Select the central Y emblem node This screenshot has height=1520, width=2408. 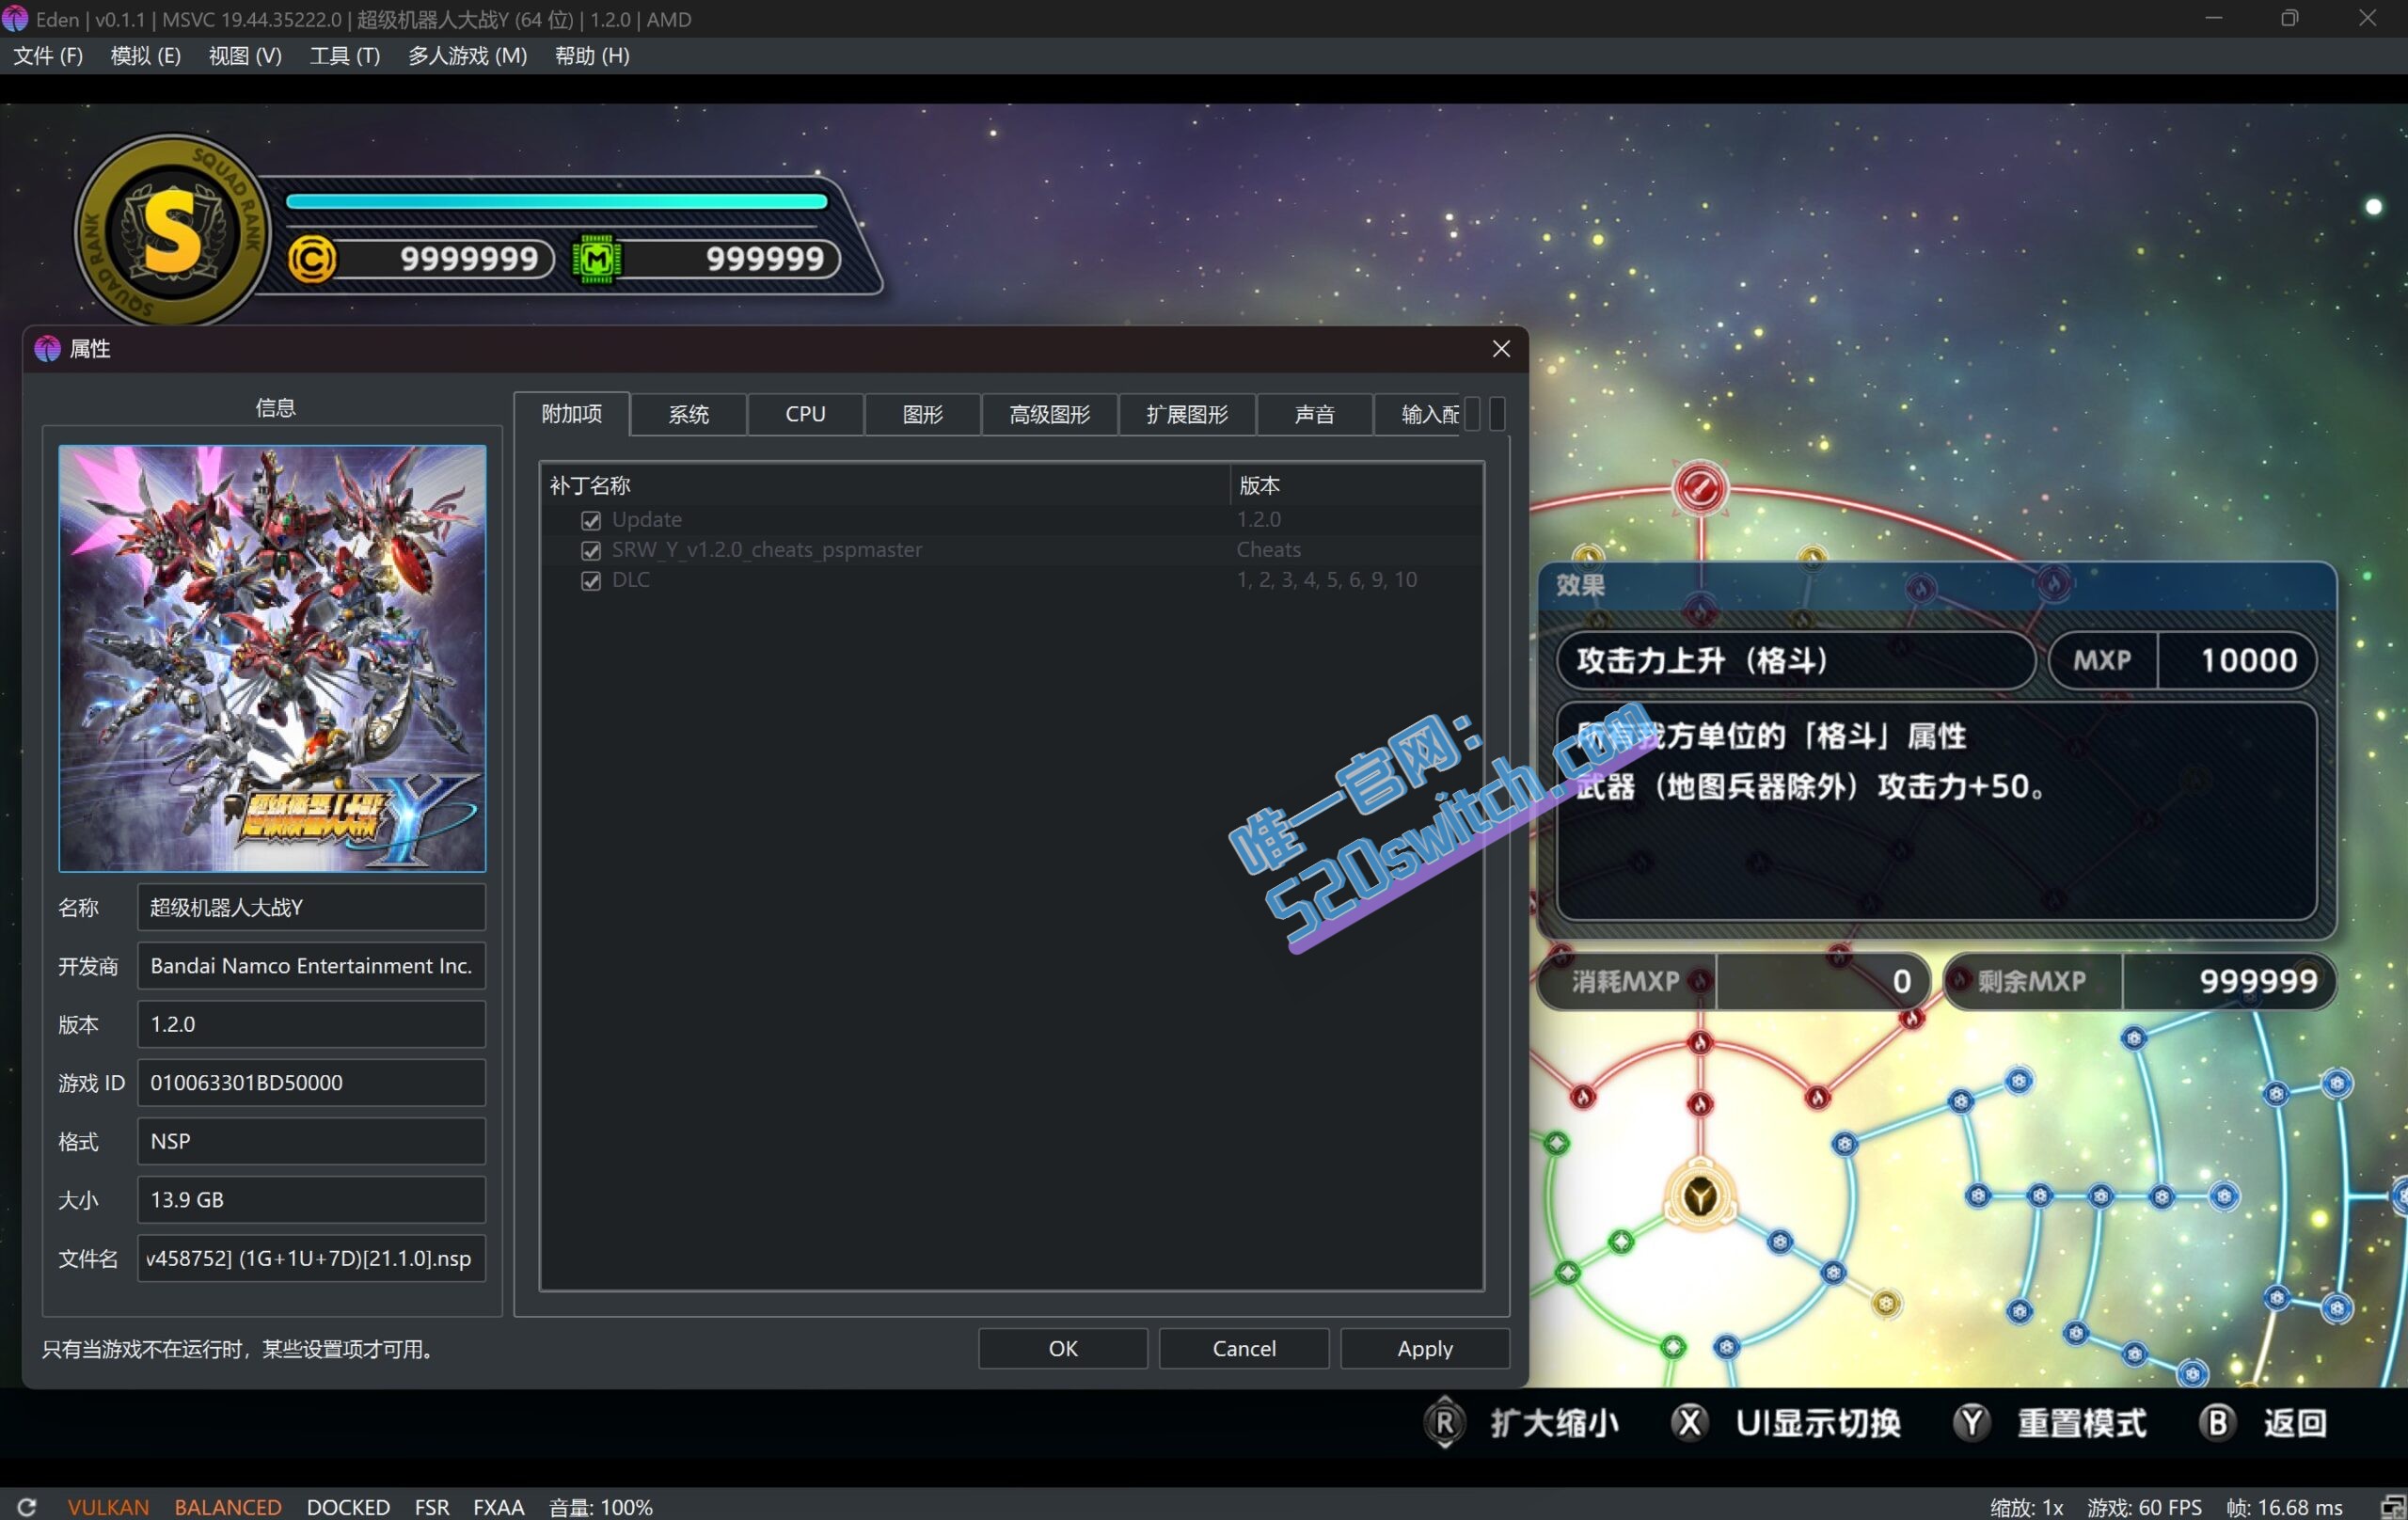pyautogui.click(x=1700, y=1196)
